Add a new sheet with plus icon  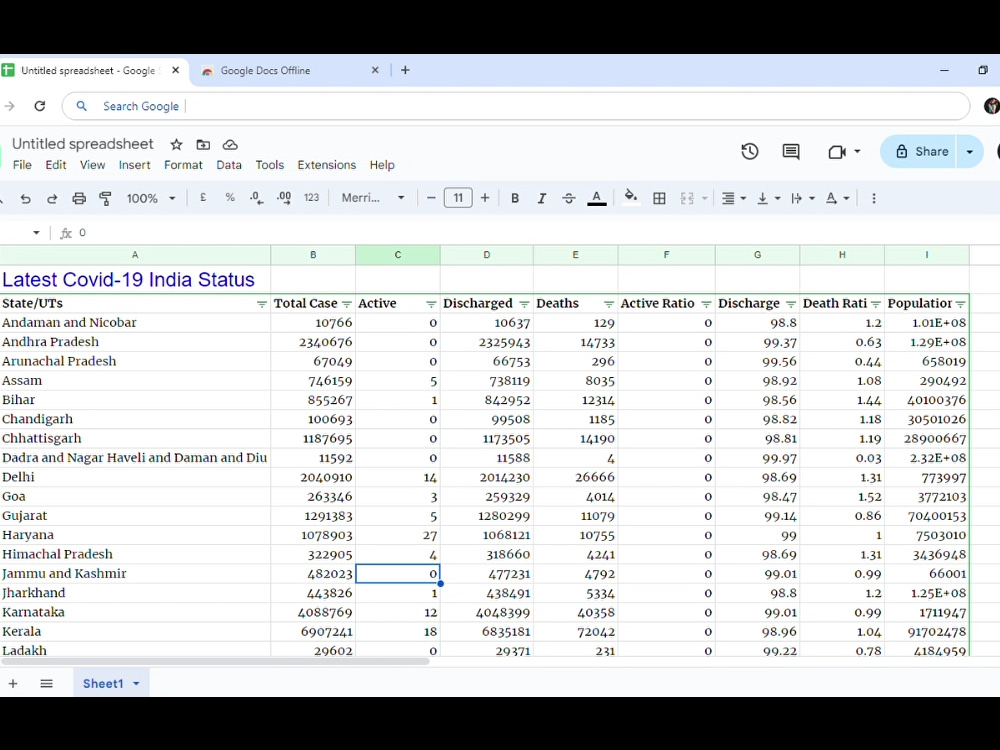click(13, 684)
